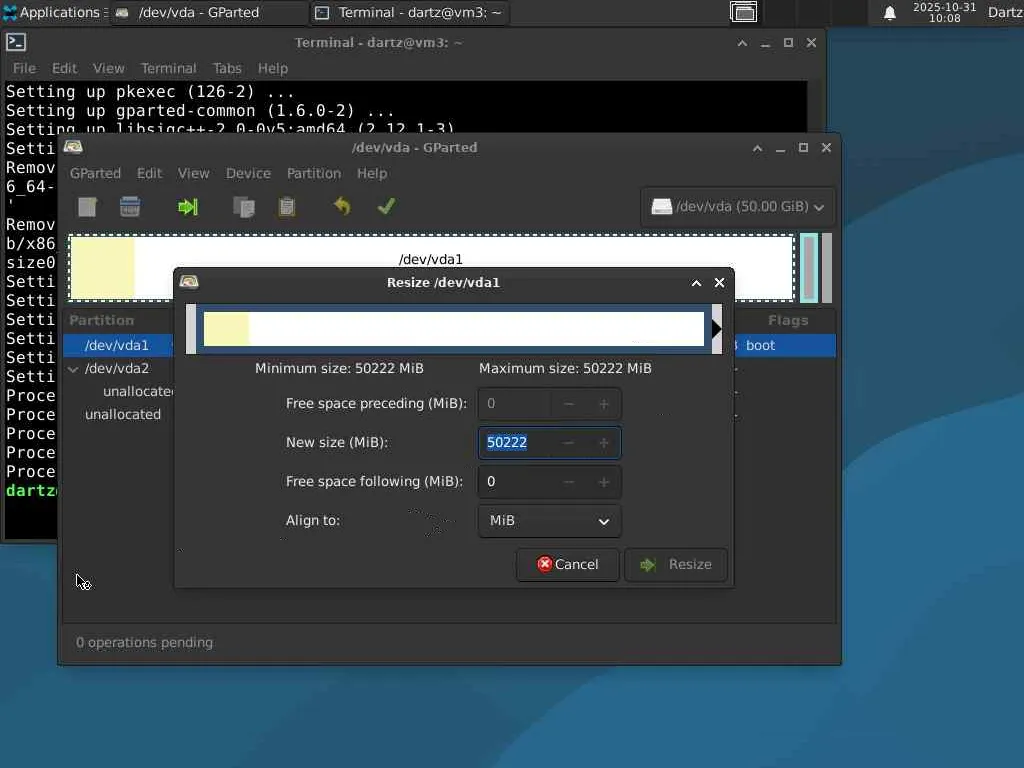
Task: Switch to /dev/vda - GParted taskbar button
Action: [x=208, y=12]
